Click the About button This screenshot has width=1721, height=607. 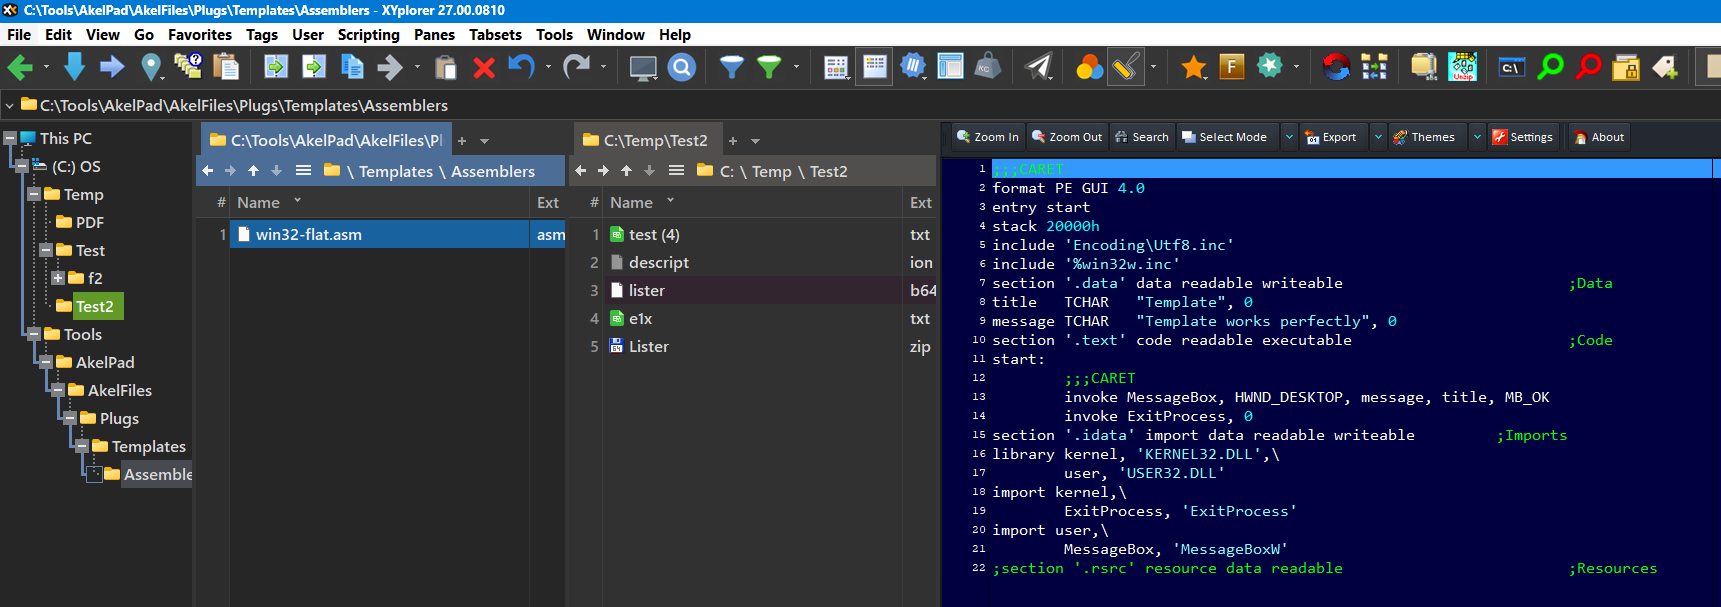point(1599,137)
